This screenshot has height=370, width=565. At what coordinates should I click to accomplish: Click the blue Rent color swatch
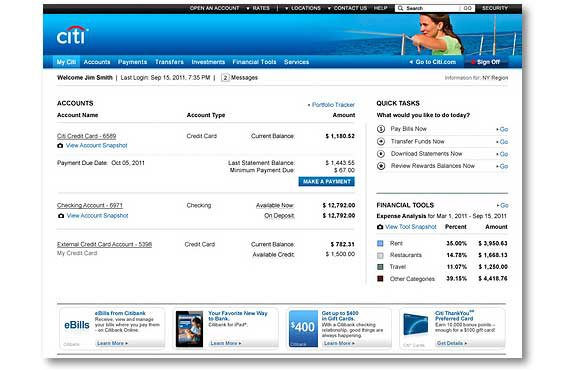pos(380,244)
